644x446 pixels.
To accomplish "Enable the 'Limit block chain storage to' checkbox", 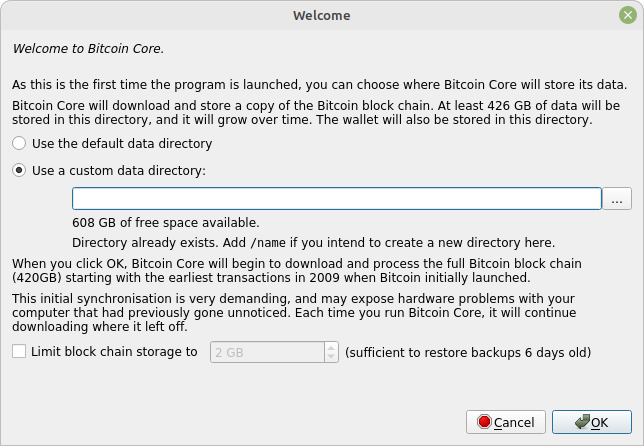I will tap(19, 352).
